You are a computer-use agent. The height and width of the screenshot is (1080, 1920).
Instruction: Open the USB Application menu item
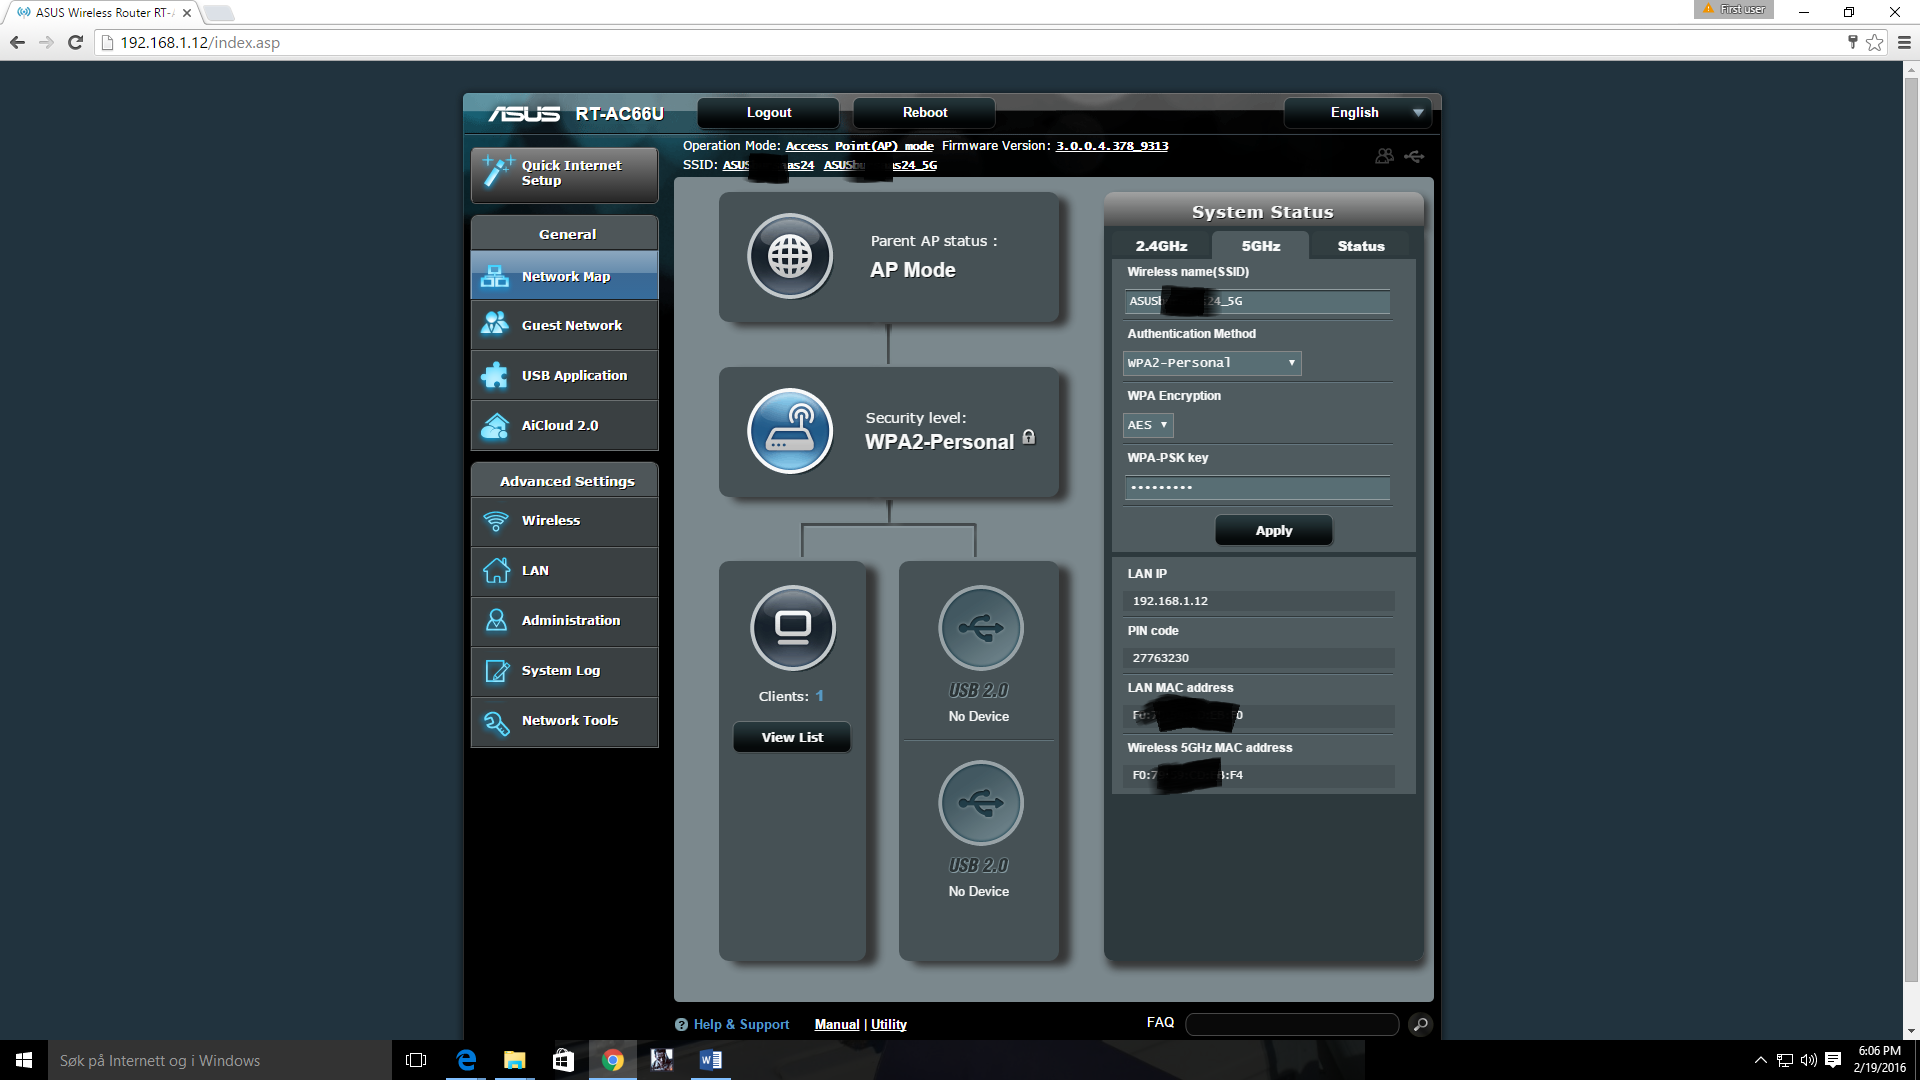564,375
